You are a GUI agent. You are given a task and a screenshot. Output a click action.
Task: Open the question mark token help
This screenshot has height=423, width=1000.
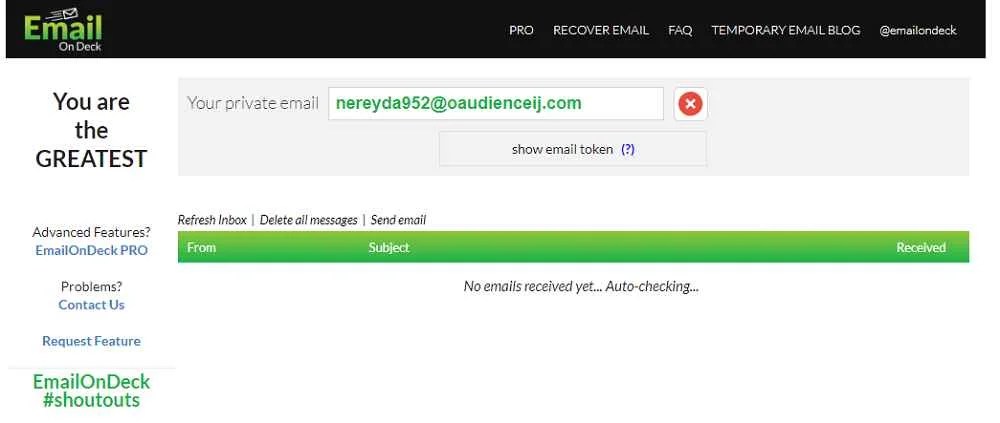coord(628,149)
